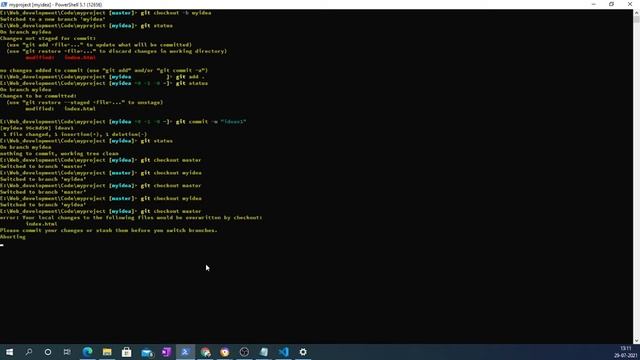Click the 'error: Your local changes' line
Screen dimensions: 640x360
click(x=131, y=218)
